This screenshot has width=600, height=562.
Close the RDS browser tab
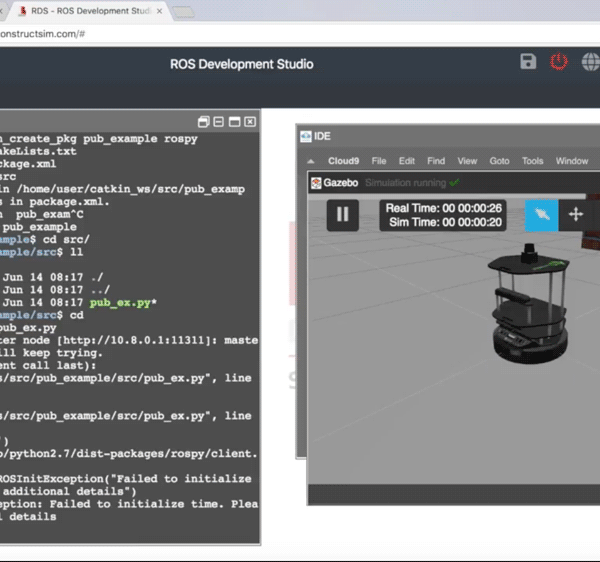[159, 11]
